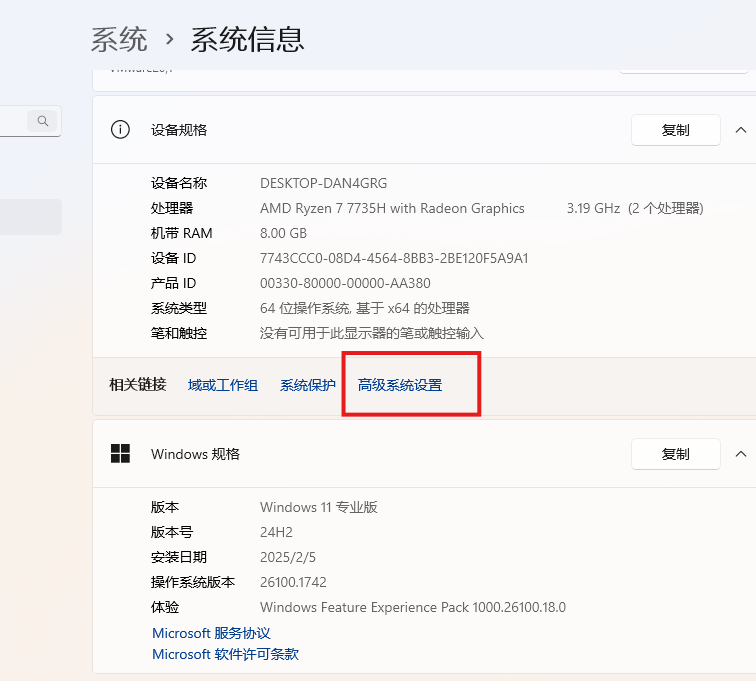This screenshot has width=756, height=681.
Task: Click the 设备规格 section header
Action: click(x=424, y=130)
